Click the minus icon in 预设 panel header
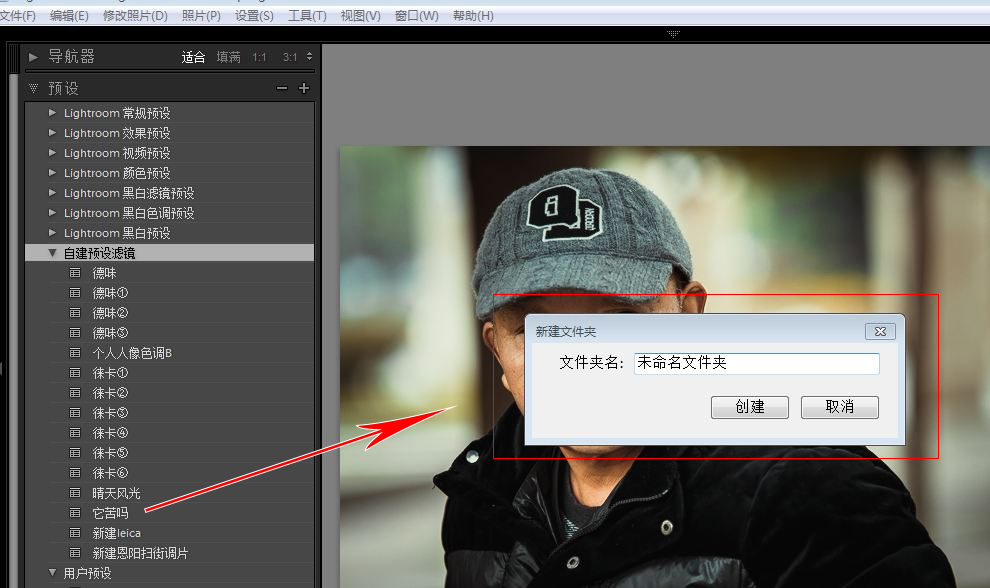990x588 pixels. (282, 88)
